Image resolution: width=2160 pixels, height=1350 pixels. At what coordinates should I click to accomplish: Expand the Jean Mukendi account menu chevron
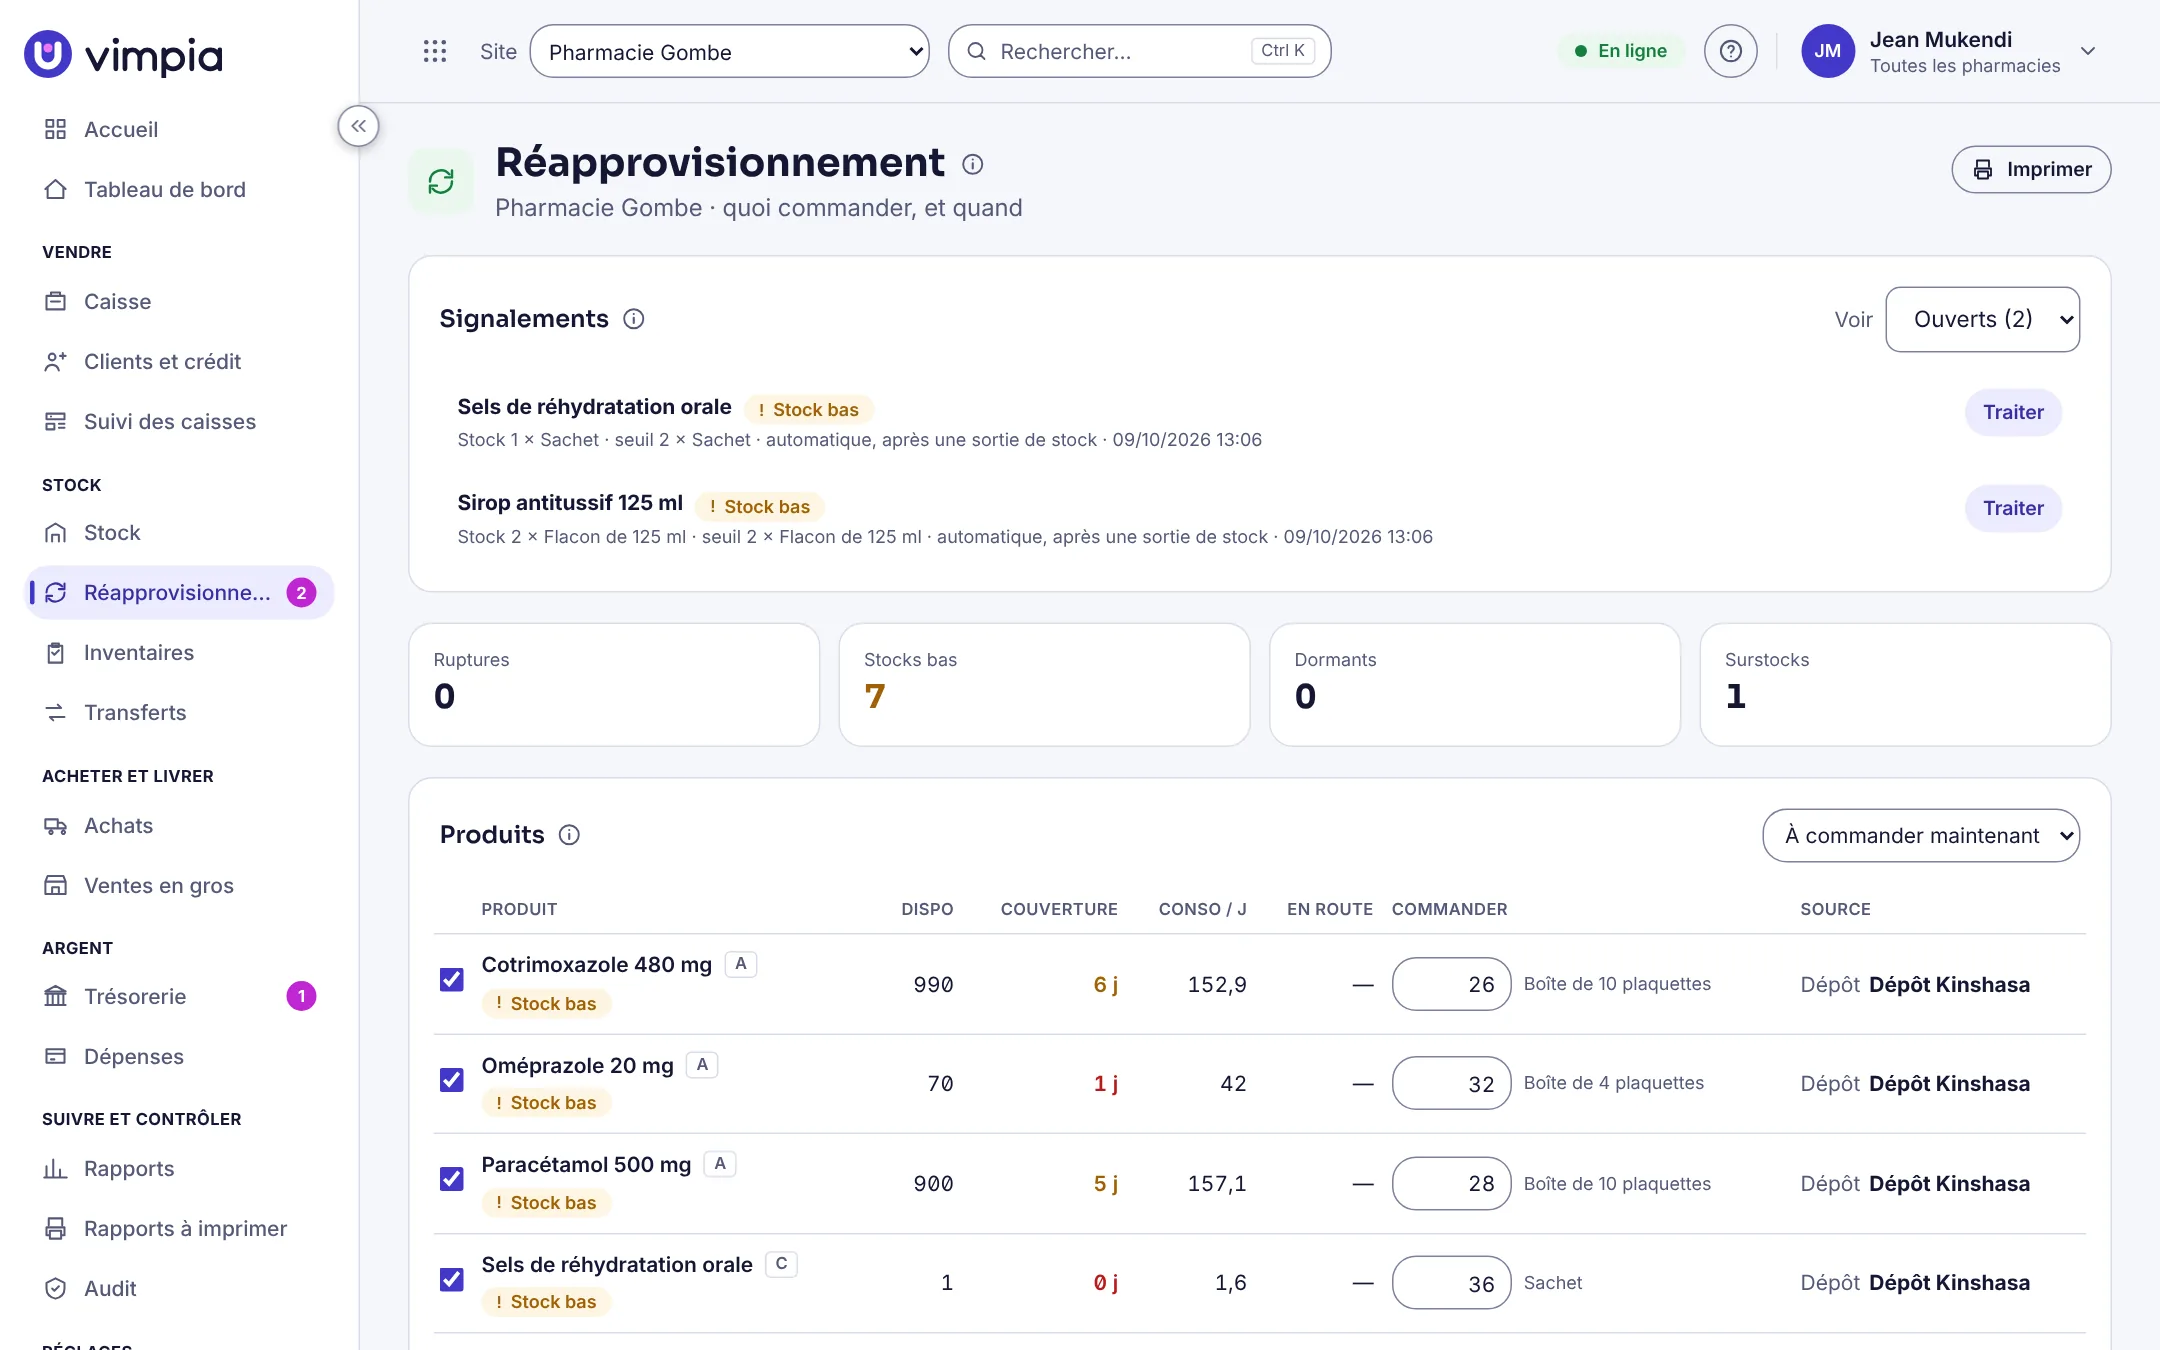tap(2088, 51)
